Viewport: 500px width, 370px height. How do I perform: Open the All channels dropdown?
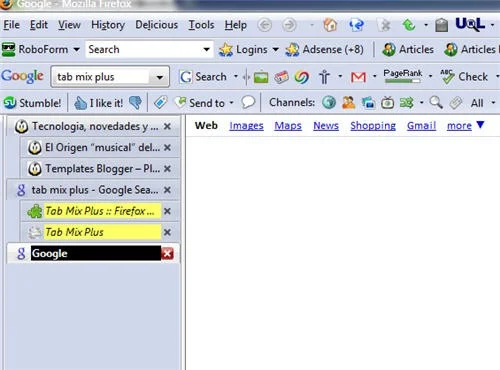tap(483, 103)
